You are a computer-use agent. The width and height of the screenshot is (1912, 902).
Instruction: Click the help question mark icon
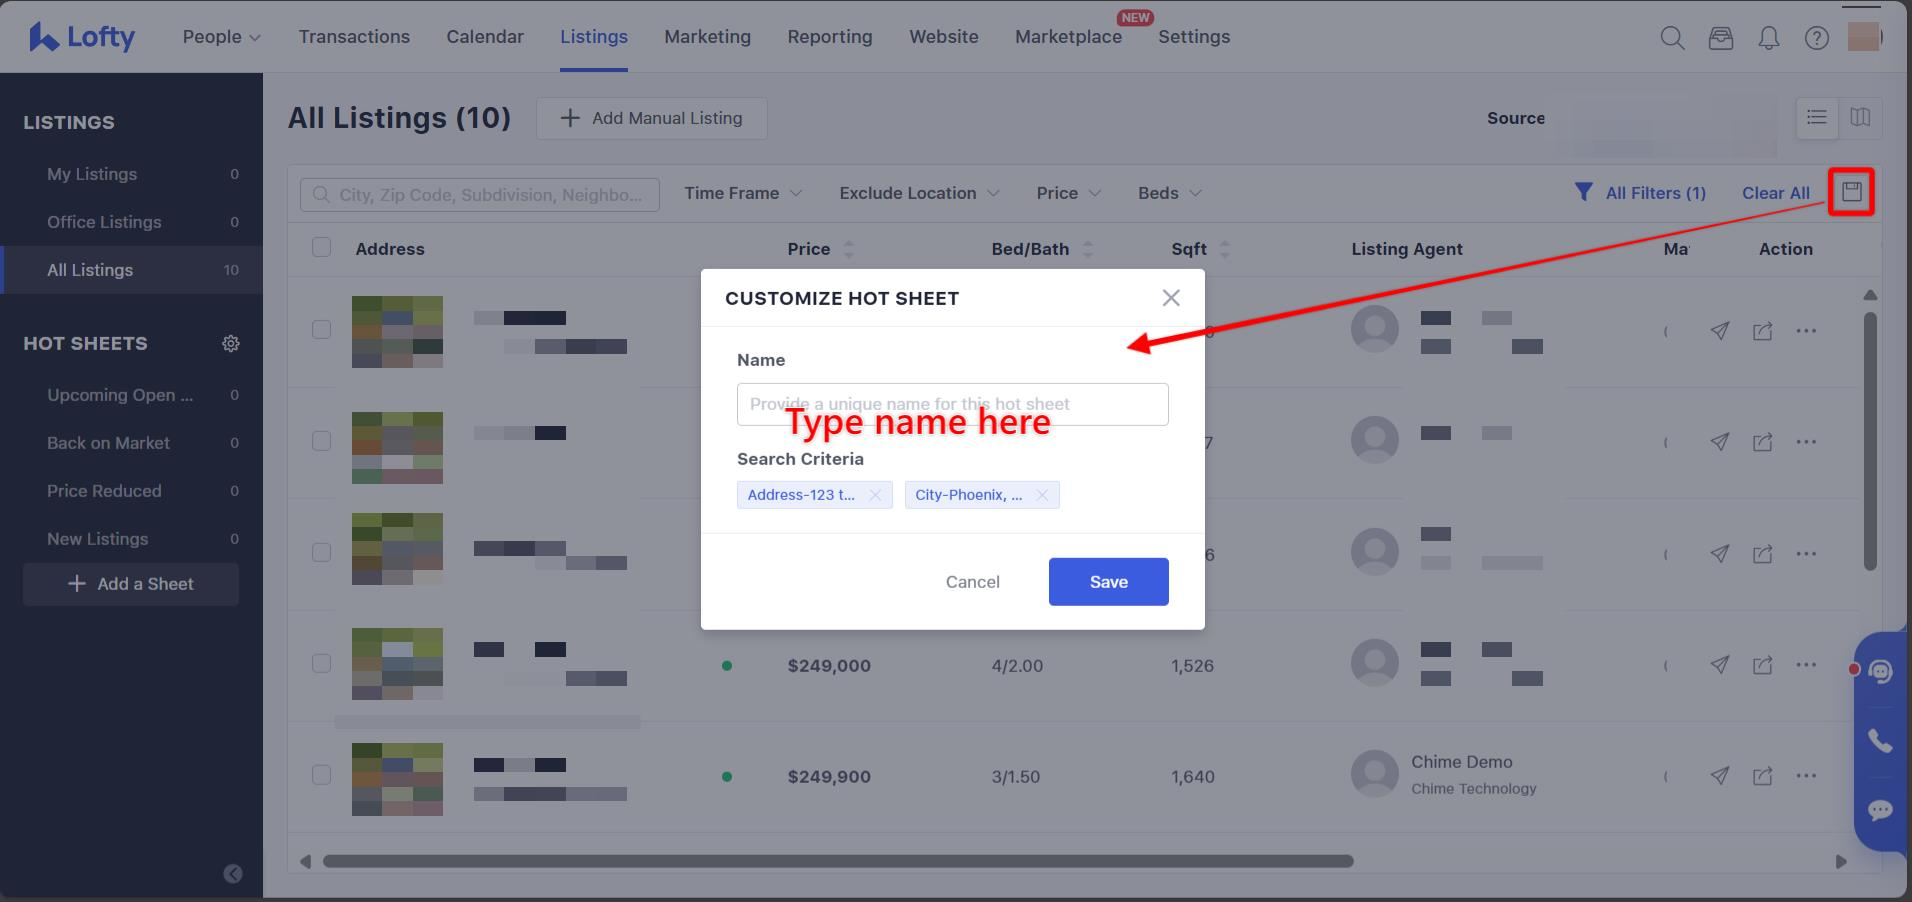click(1816, 38)
